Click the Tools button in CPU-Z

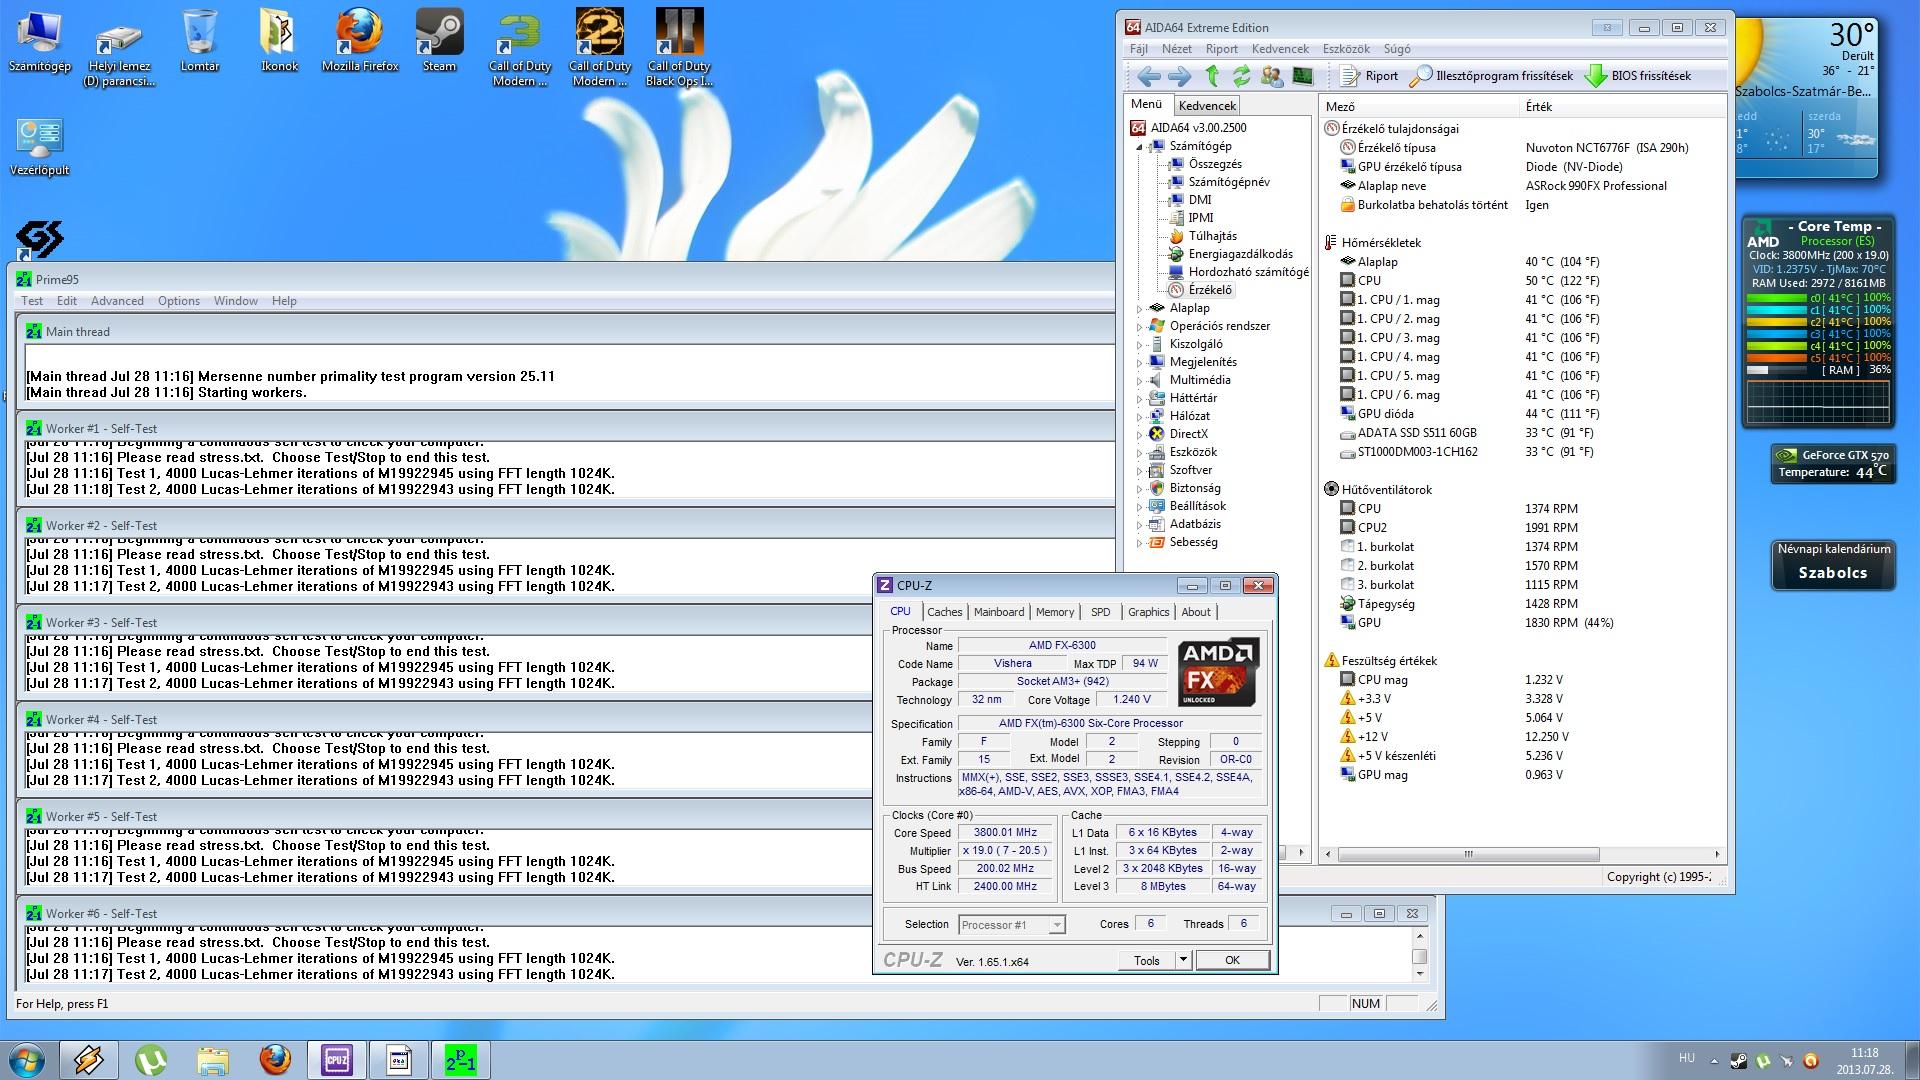click(1147, 960)
